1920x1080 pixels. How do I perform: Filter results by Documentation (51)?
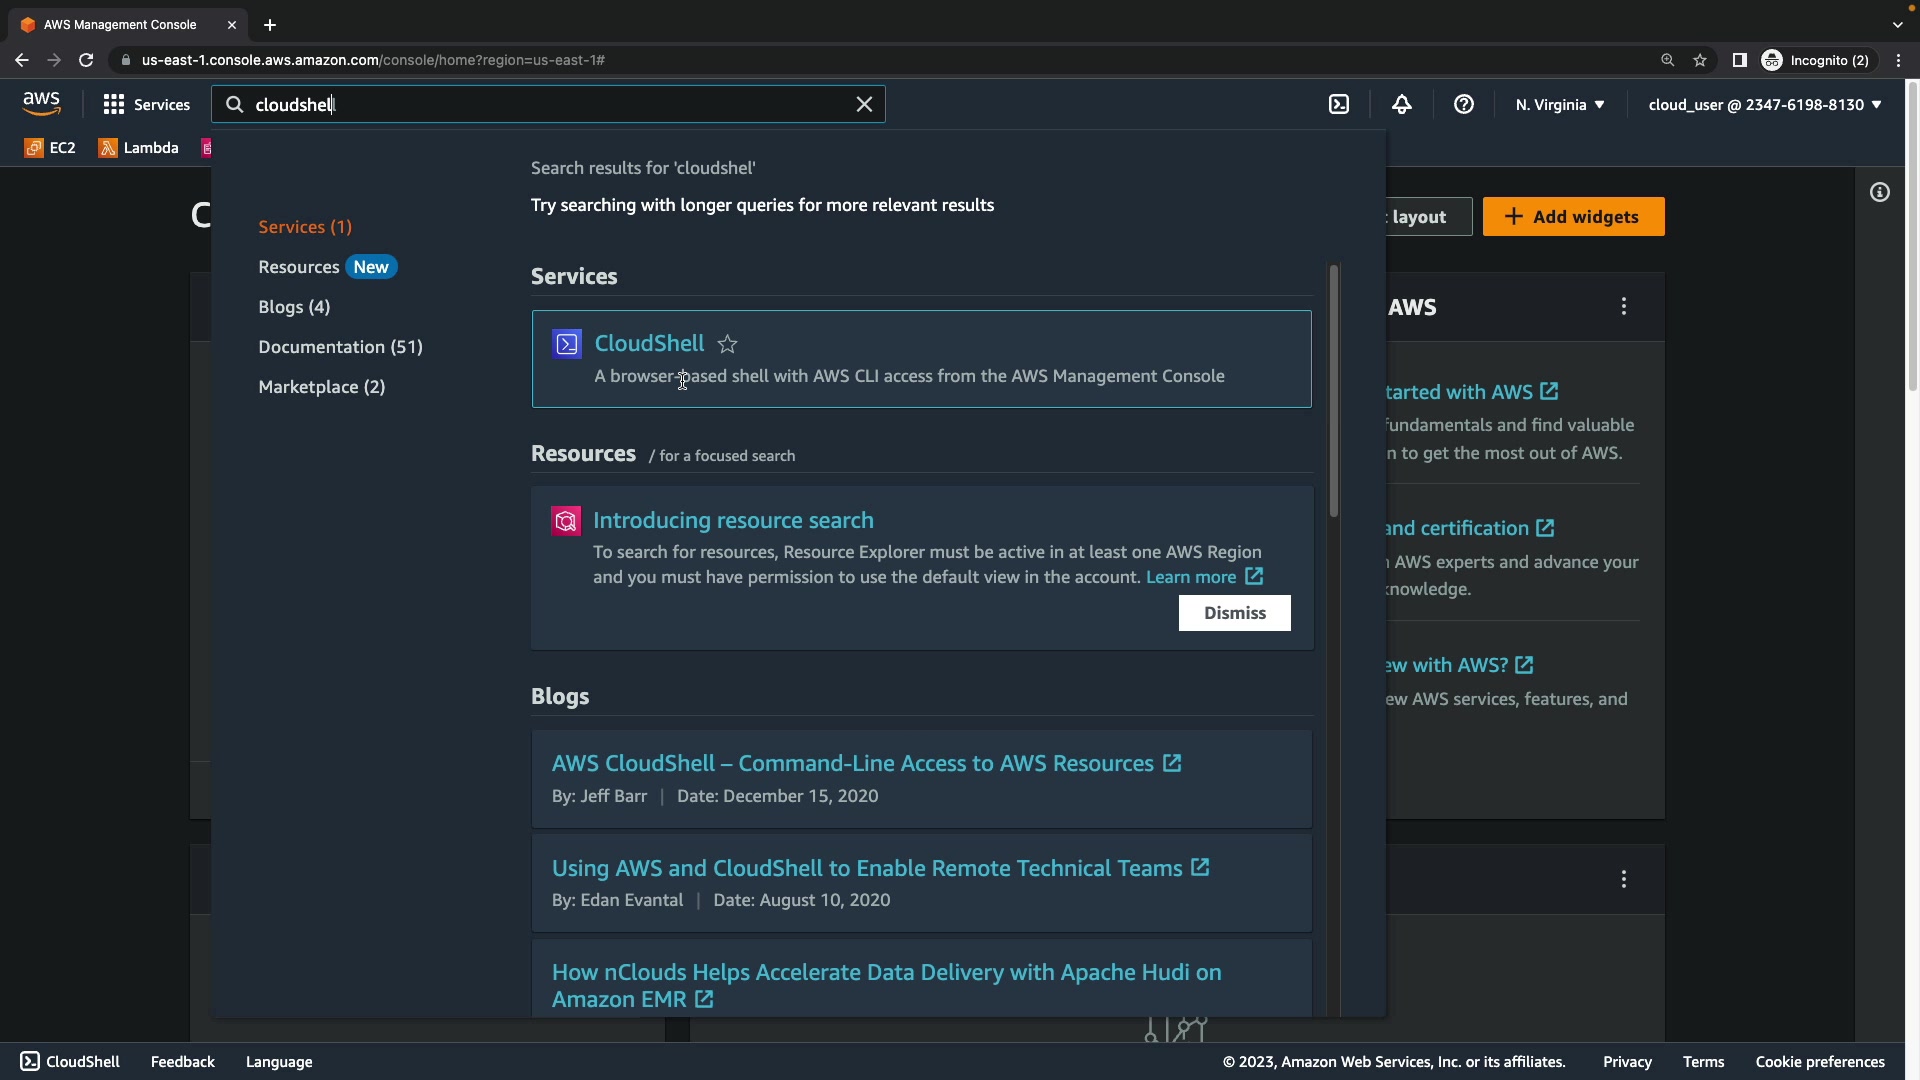(x=340, y=347)
